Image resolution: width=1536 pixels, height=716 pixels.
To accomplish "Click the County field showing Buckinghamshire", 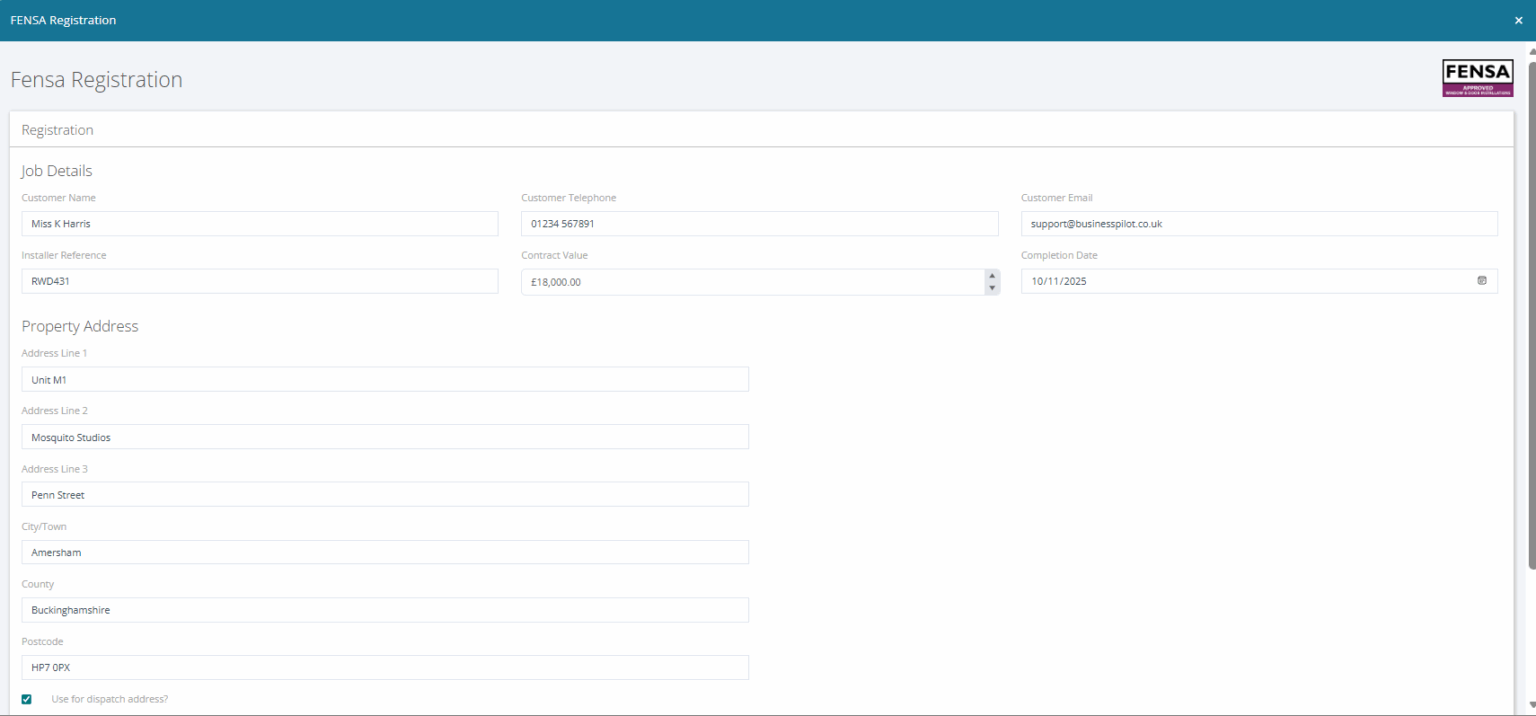I will coord(385,609).
